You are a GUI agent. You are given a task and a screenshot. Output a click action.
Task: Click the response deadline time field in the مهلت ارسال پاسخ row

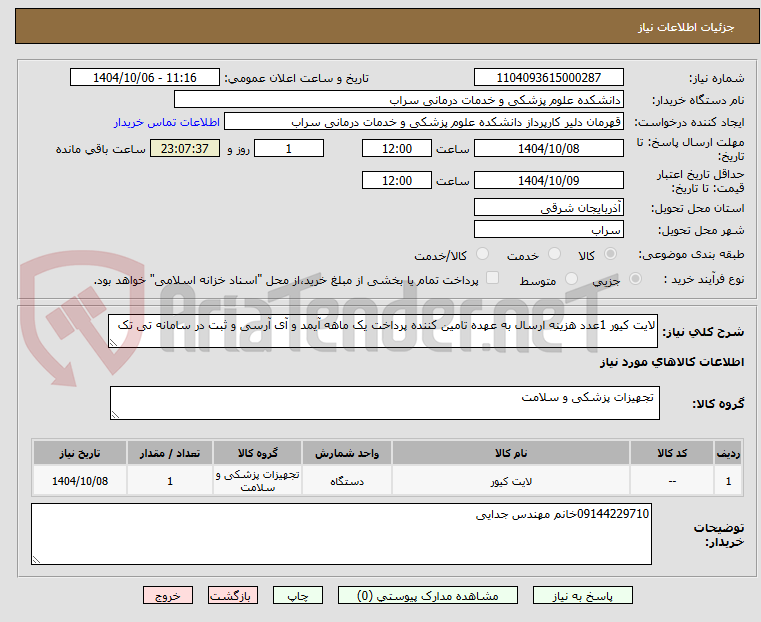397,148
